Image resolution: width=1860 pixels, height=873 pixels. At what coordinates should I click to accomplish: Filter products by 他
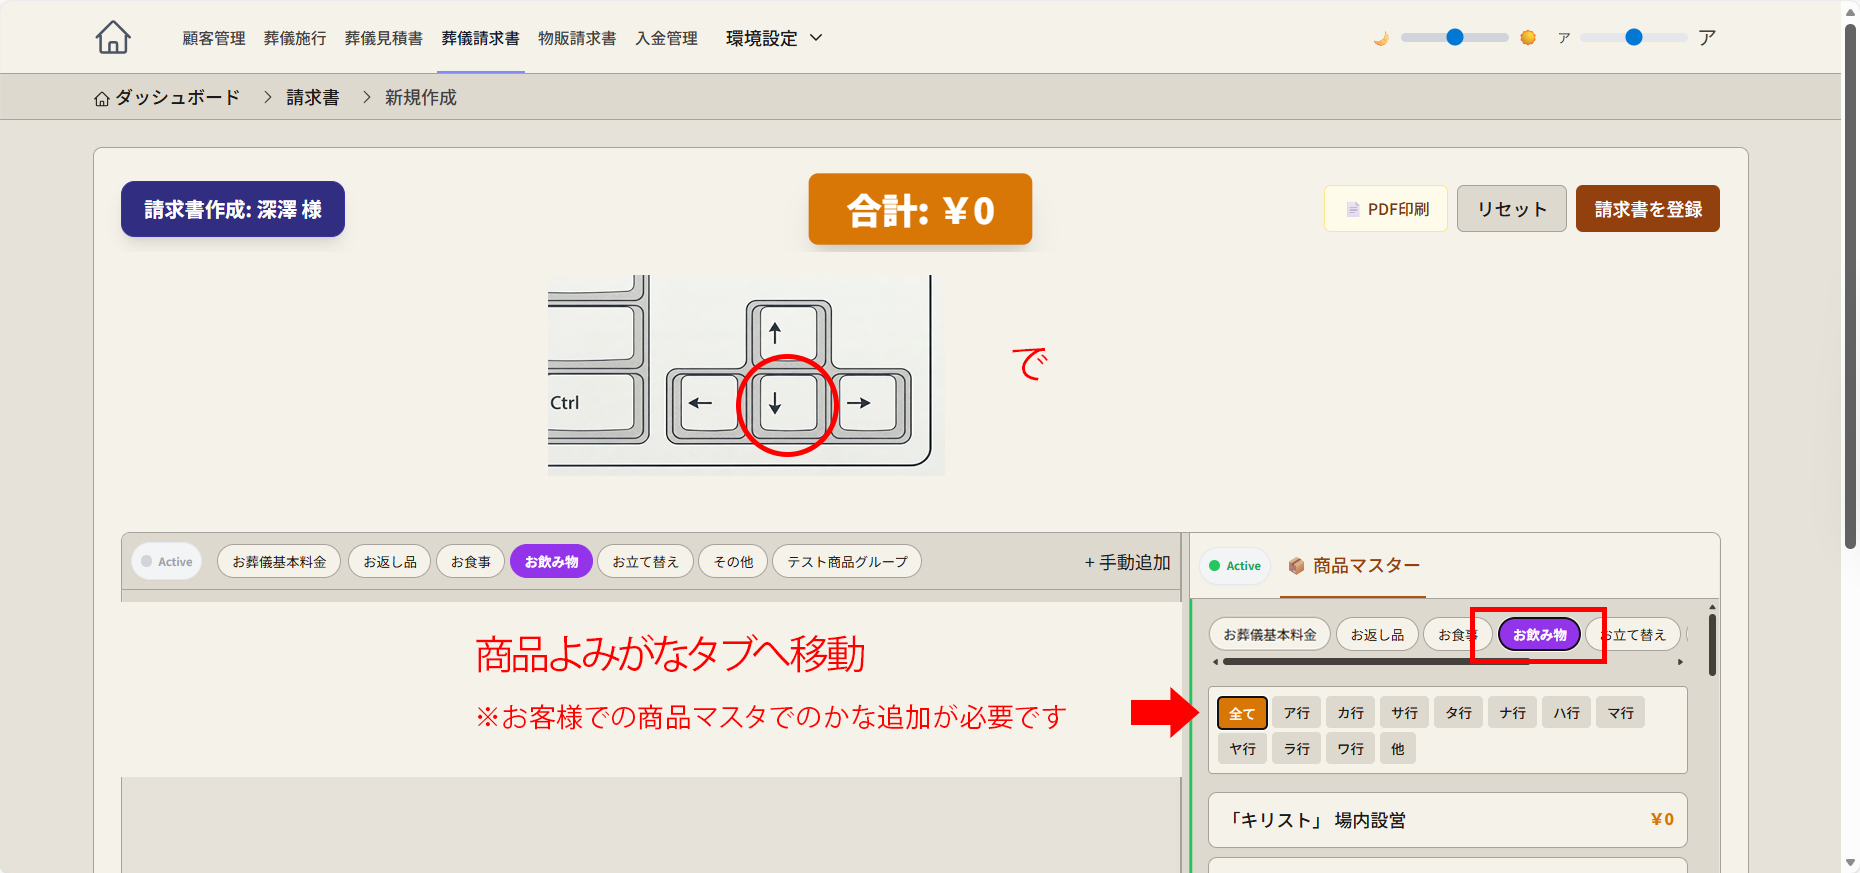point(1398,748)
